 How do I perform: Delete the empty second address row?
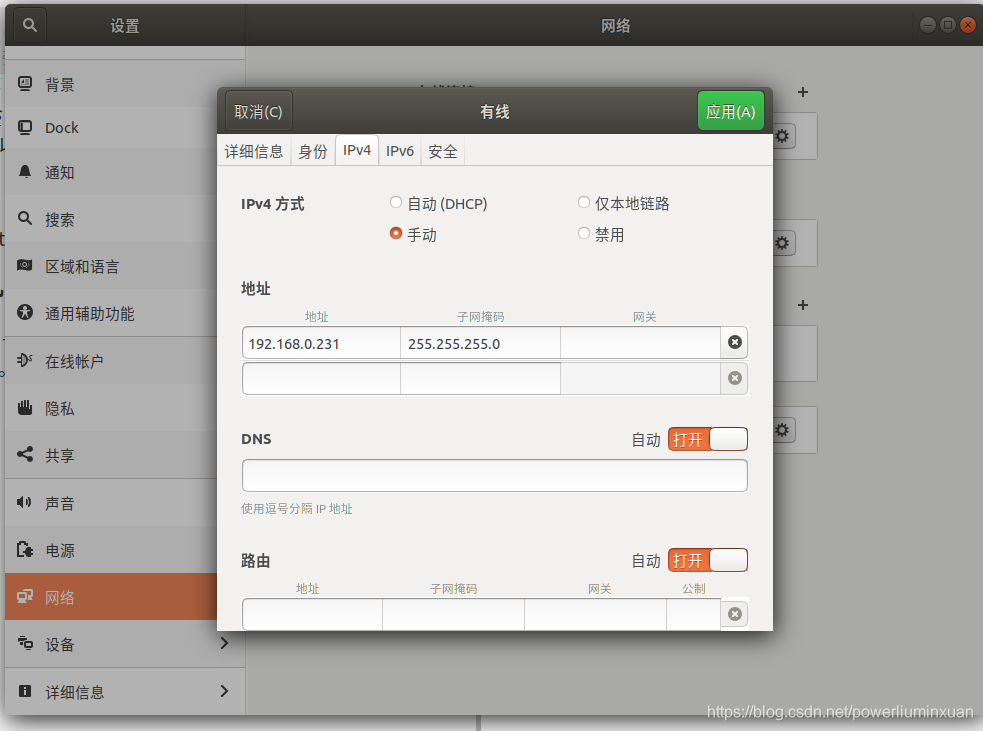(x=735, y=378)
